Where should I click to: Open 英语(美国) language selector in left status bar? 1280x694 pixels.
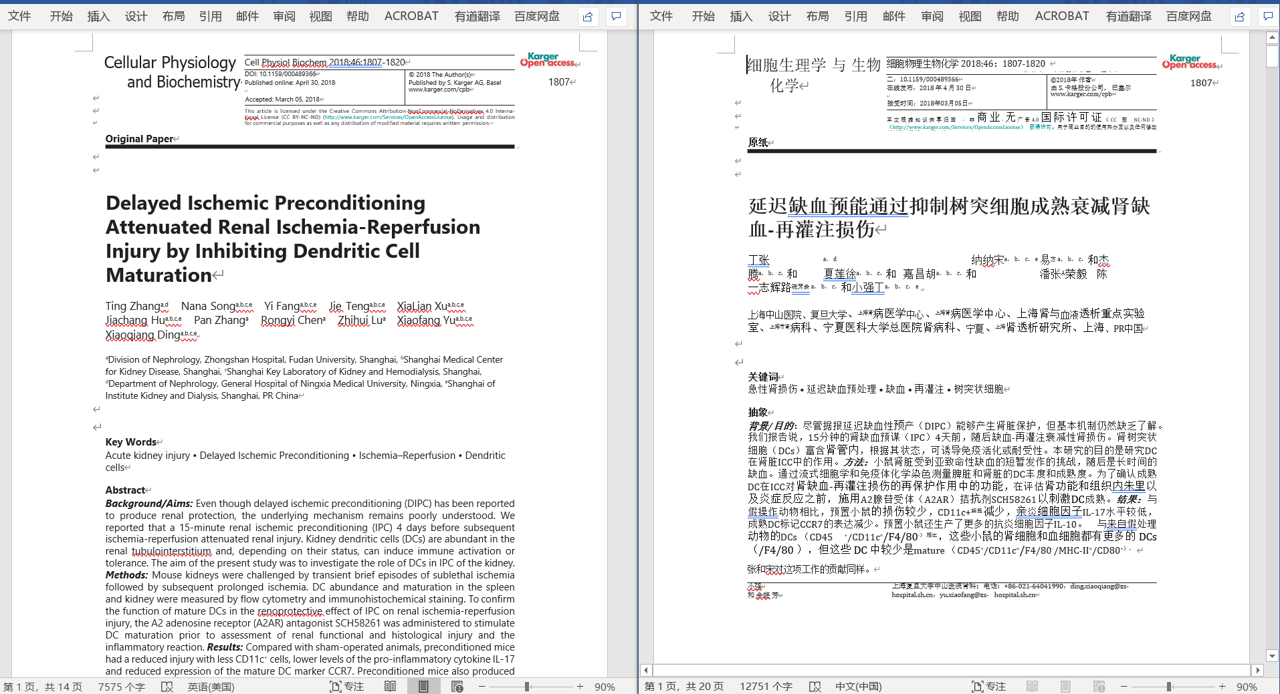click(210, 687)
